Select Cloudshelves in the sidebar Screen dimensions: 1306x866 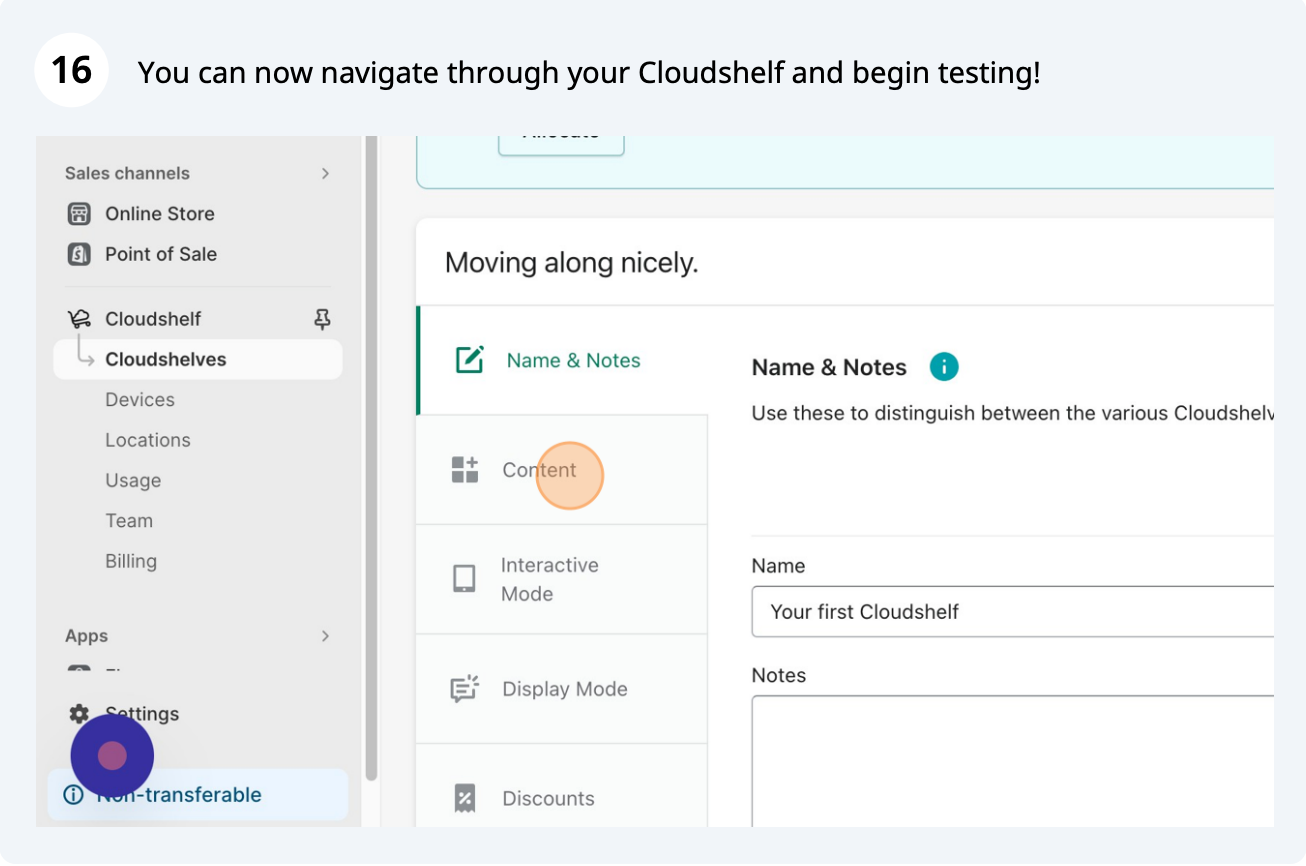pyautogui.click(x=198, y=360)
